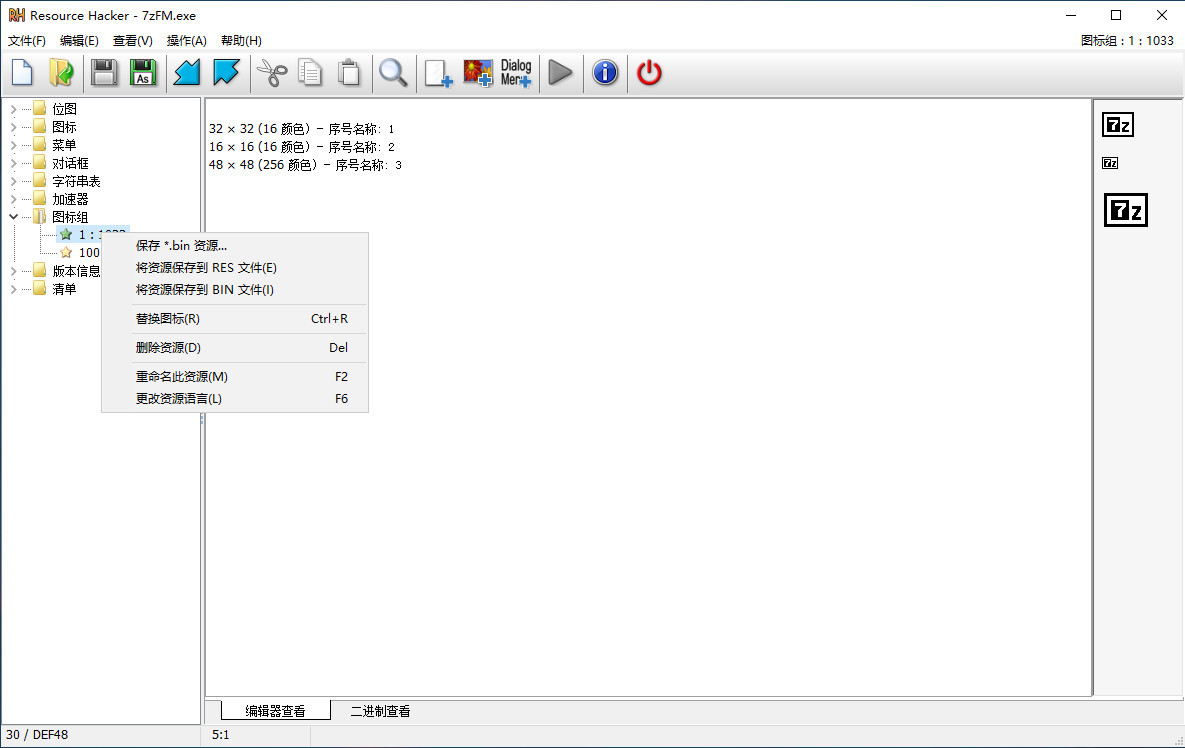Click the yellow star icon of item 100

coord(66,252)
